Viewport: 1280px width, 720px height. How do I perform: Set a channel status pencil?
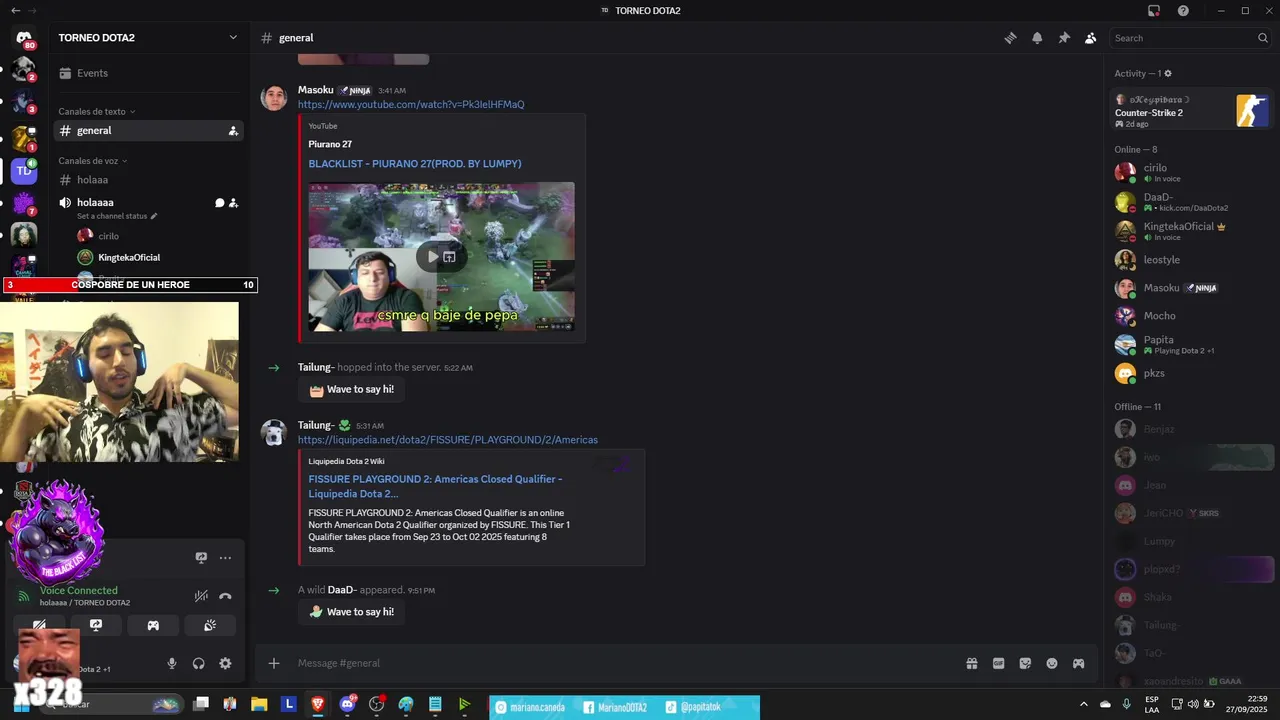coord(154,216)
